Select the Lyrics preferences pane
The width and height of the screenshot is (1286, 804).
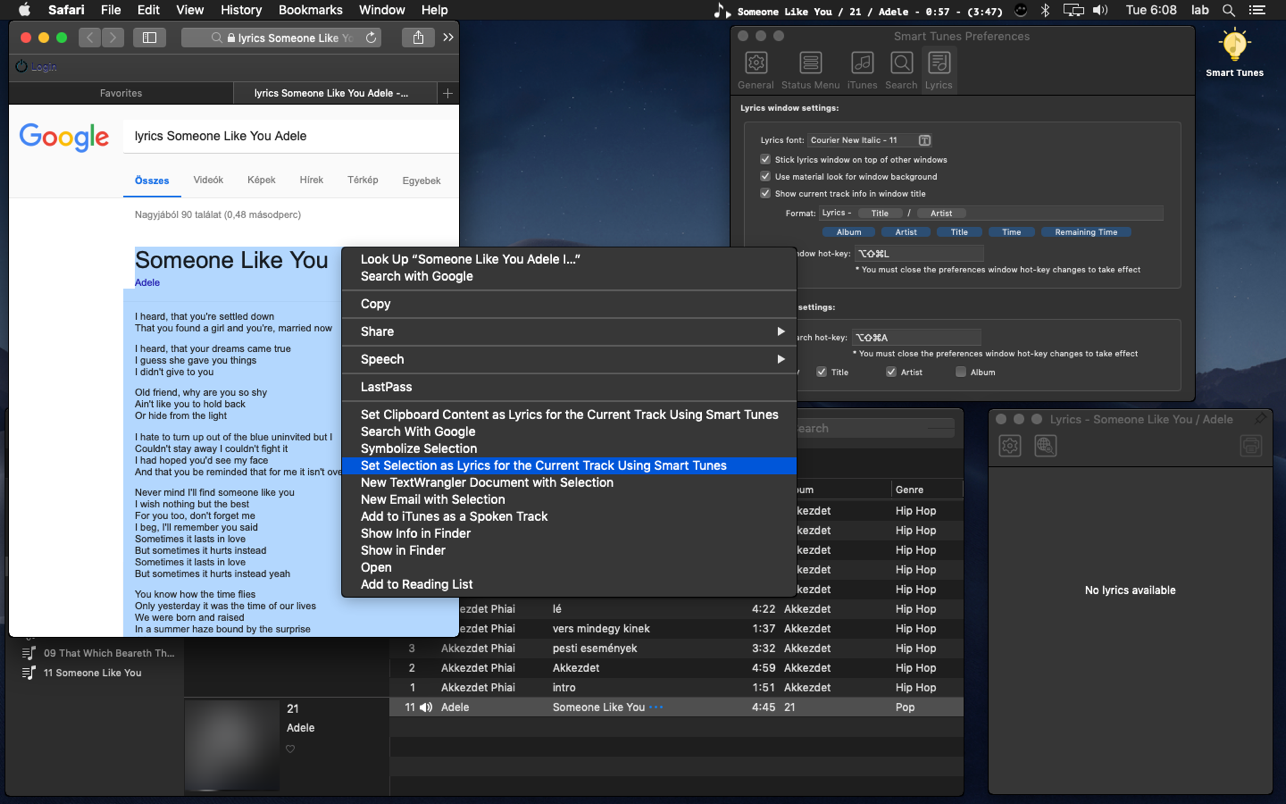coord(938,70)
